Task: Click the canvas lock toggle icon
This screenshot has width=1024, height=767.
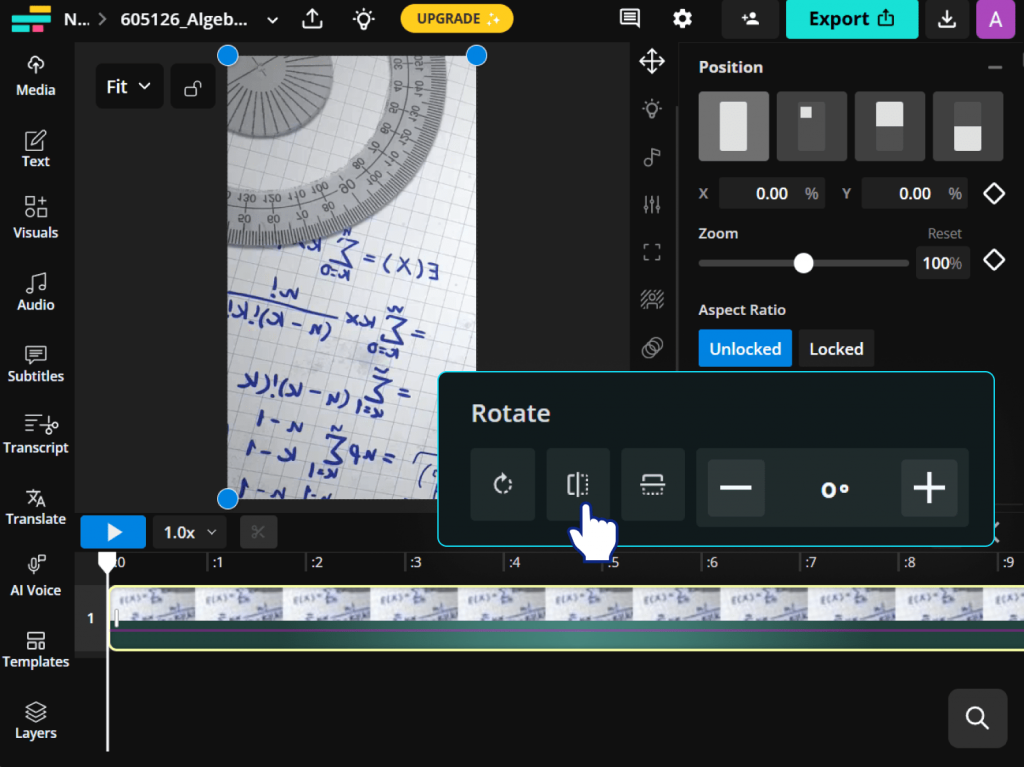Action: 193,88
